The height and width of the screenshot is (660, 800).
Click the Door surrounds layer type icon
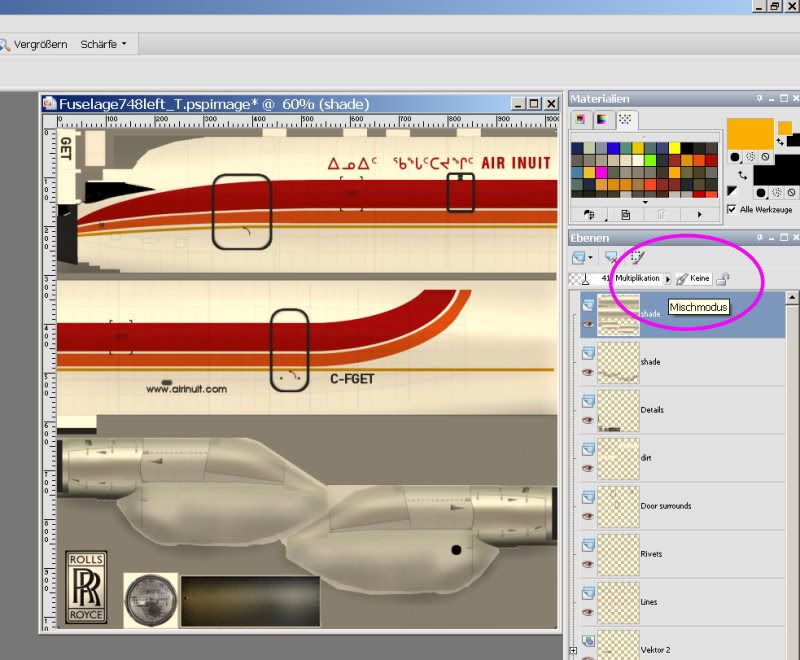[x=588, y=497]
